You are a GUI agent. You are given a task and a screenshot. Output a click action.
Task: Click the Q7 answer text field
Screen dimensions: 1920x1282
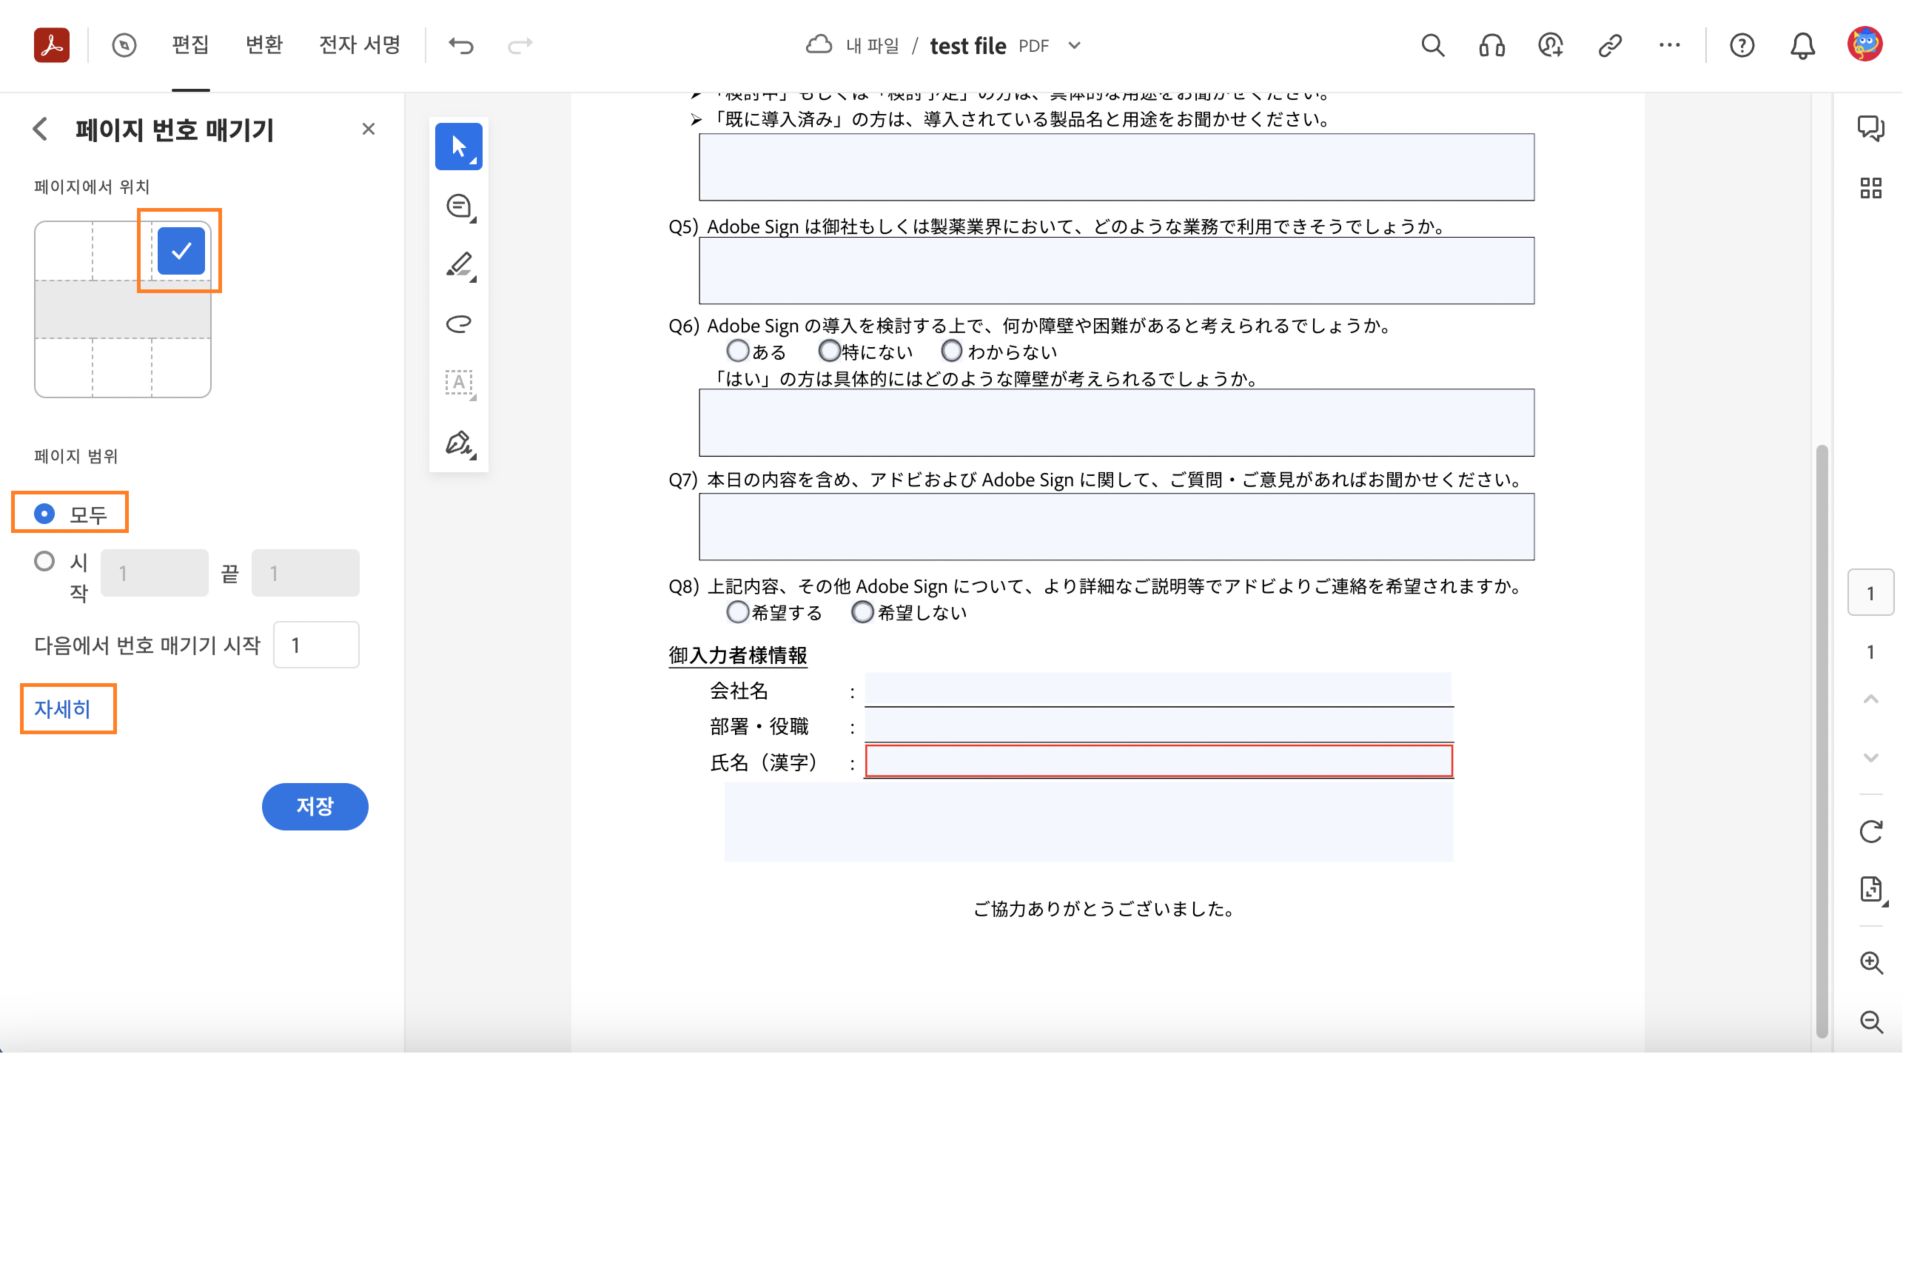click(x=1116, y=527)
